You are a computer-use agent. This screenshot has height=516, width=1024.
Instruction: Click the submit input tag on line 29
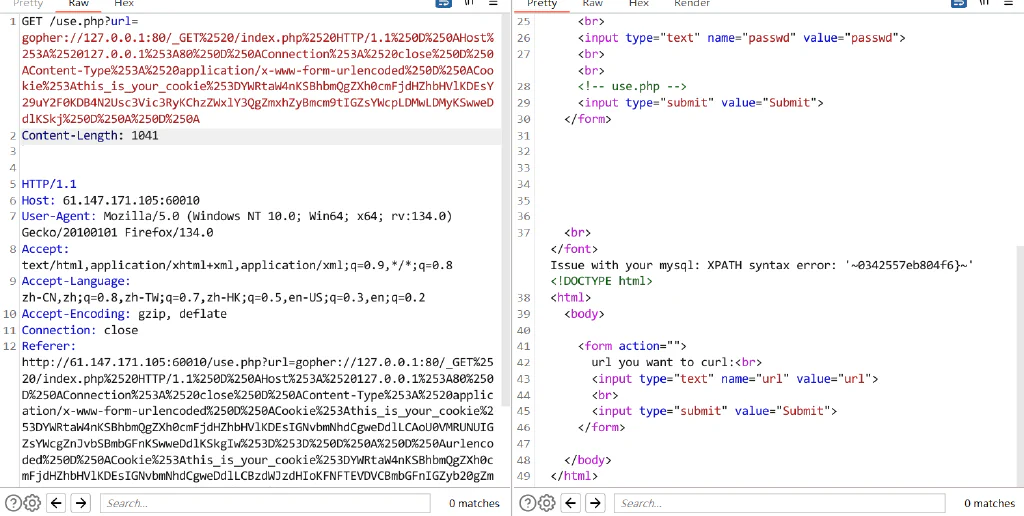click(x=700, y=103)
